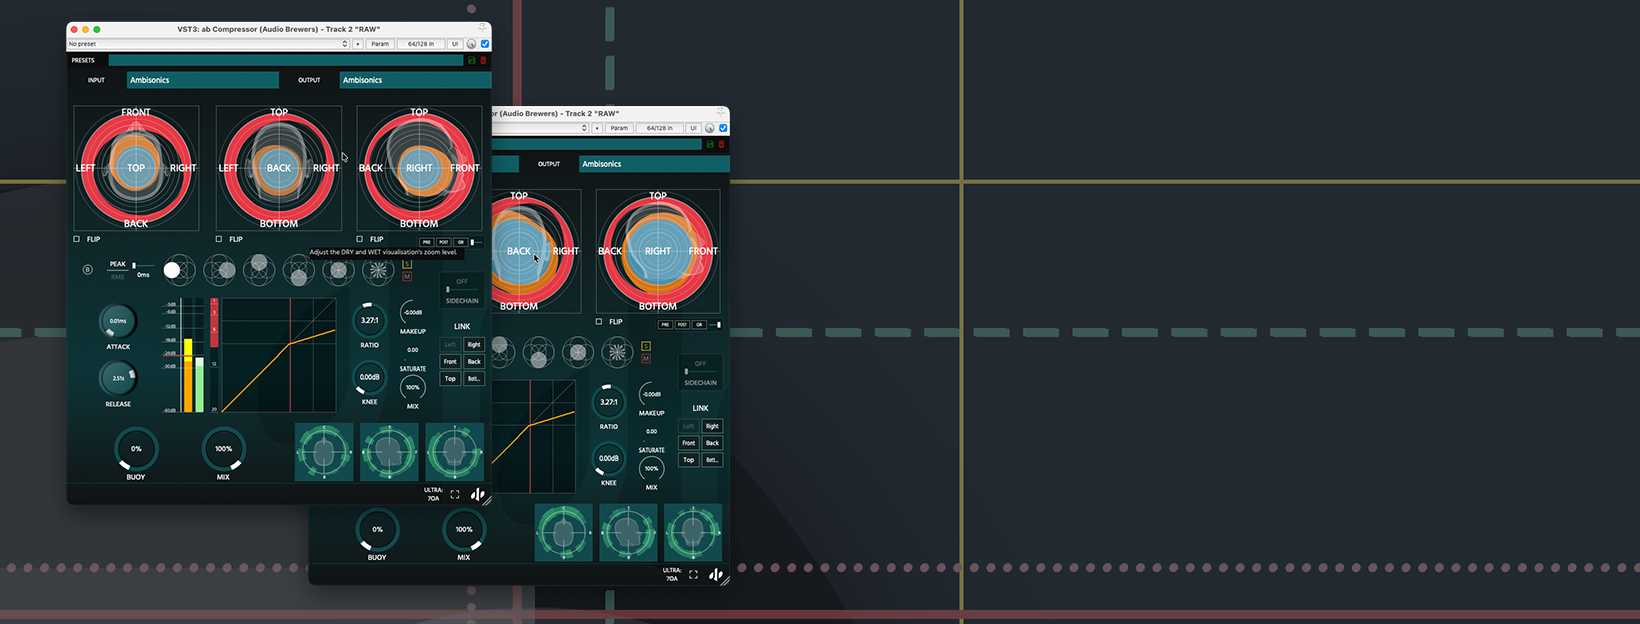Toggle FLIP checkbox under the RIGHT side view, front window
Screen dimensions: 1640x624
coord(360,239)
